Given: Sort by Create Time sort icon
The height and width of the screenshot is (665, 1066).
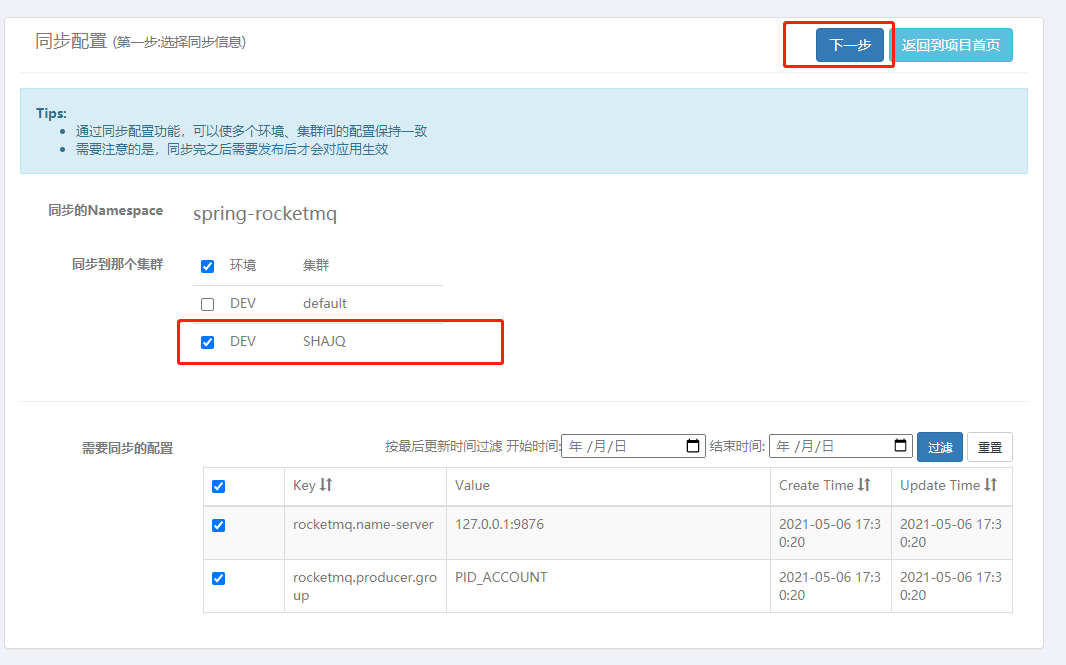Looking at the screenshot, I should coord(865,485).
